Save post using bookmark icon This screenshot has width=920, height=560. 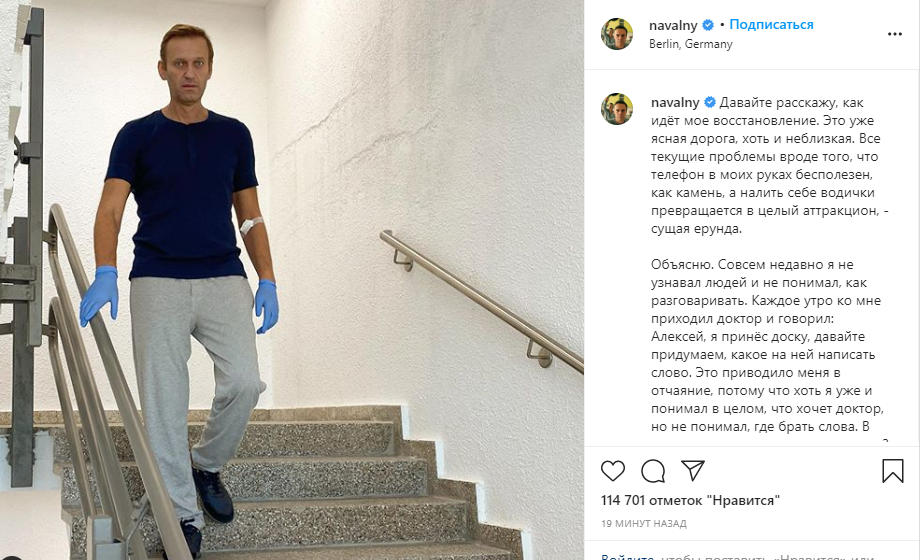pyautogui.click(x=892, y=471)
